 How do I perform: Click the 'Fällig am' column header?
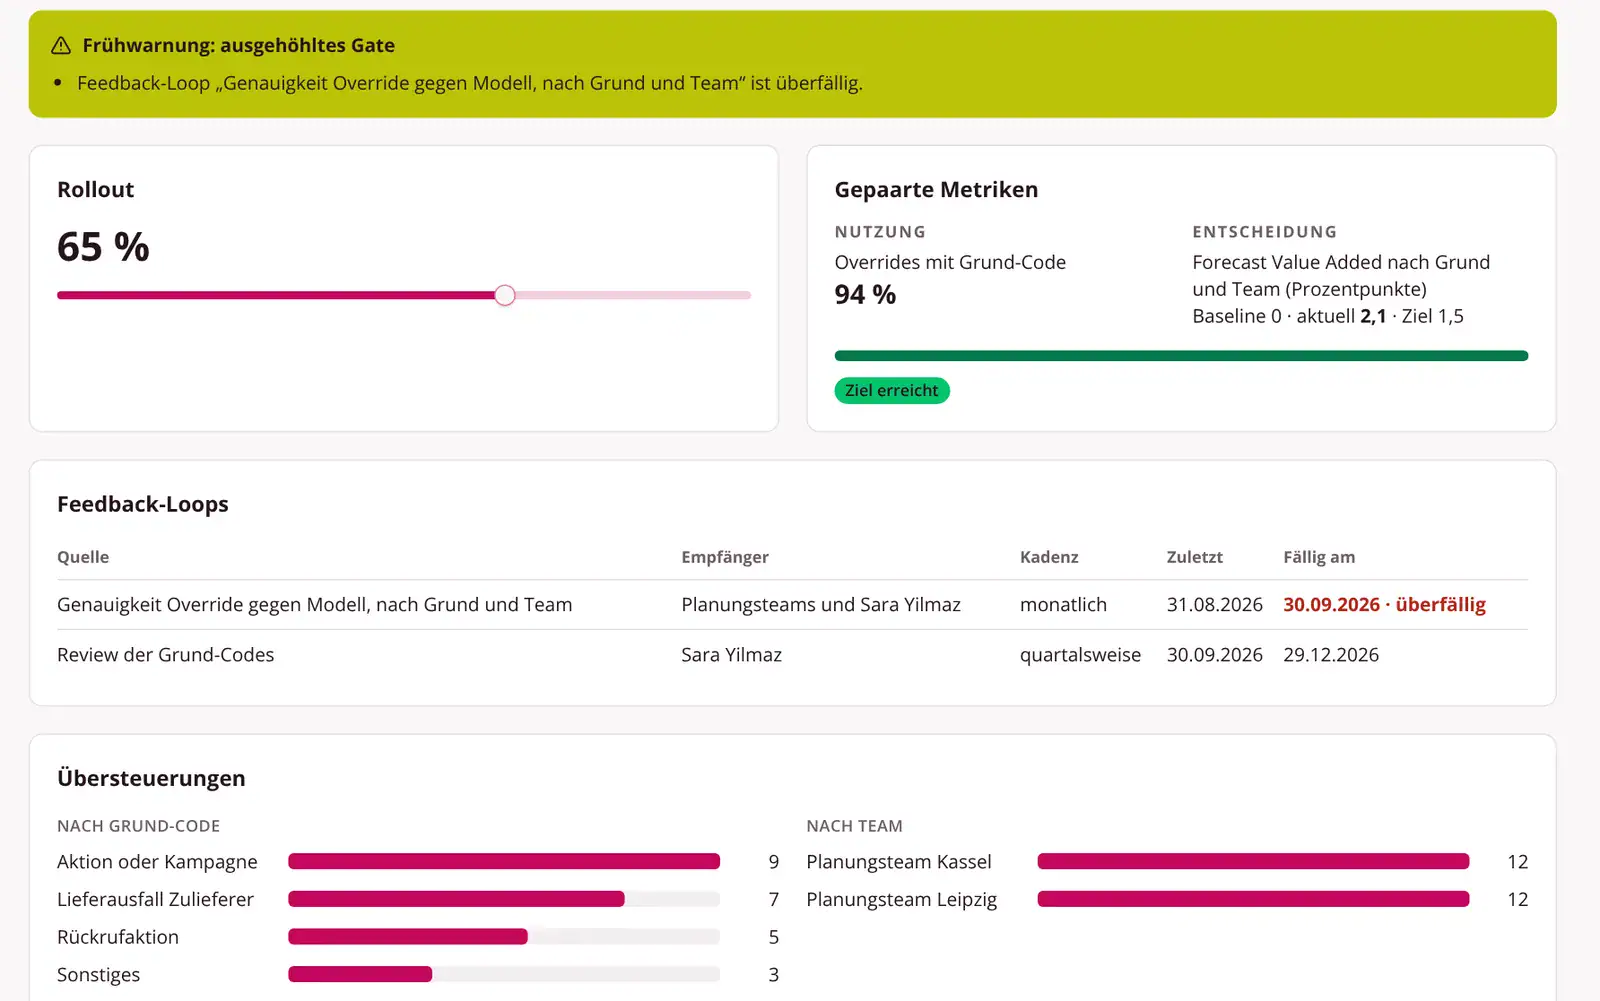pyautogui.click(x=1319, y=557)
